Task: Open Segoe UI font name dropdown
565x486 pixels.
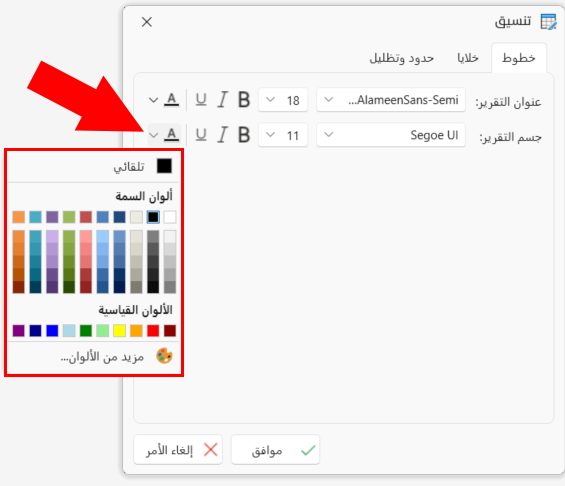Action: (x=391, y=135)
